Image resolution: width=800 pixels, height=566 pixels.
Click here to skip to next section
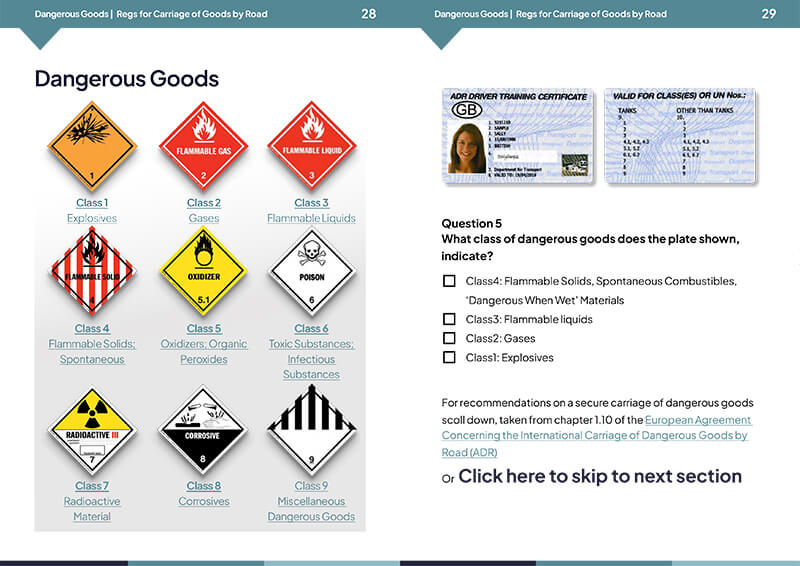(x=600, y=476)
